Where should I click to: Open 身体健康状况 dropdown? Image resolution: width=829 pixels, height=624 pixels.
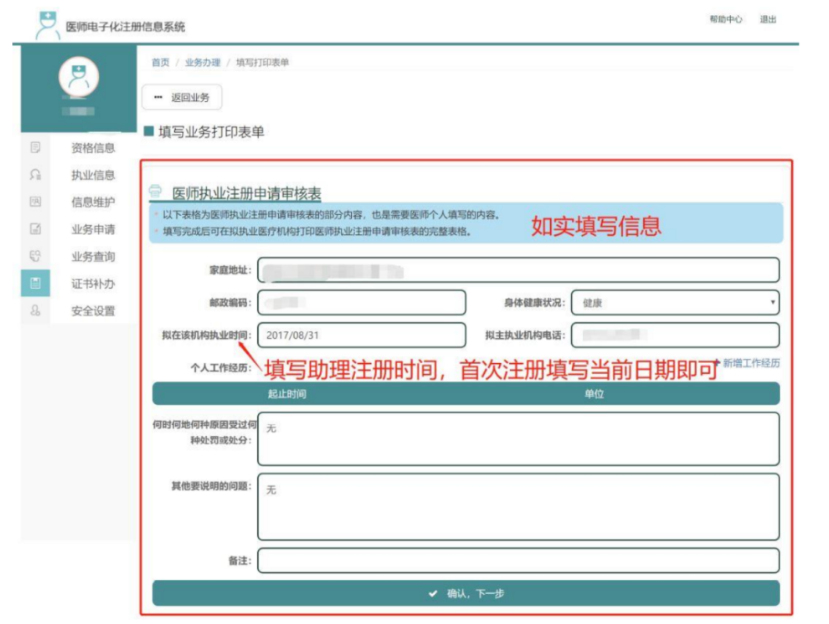[675, 302]
